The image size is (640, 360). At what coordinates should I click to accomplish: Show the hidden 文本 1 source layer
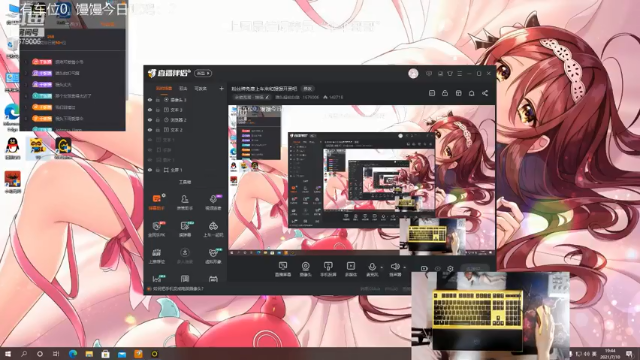pos(150,140)
